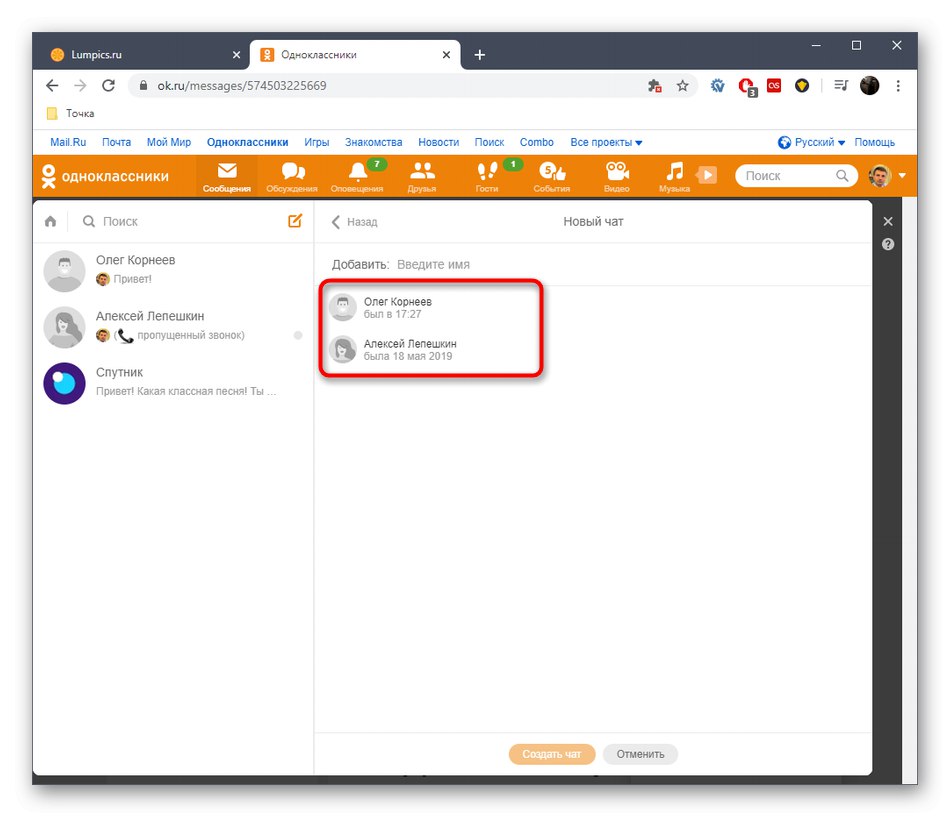Open Мой Мир link
Viewport: 950px width, 817px height.
click(x=168, y=142)
